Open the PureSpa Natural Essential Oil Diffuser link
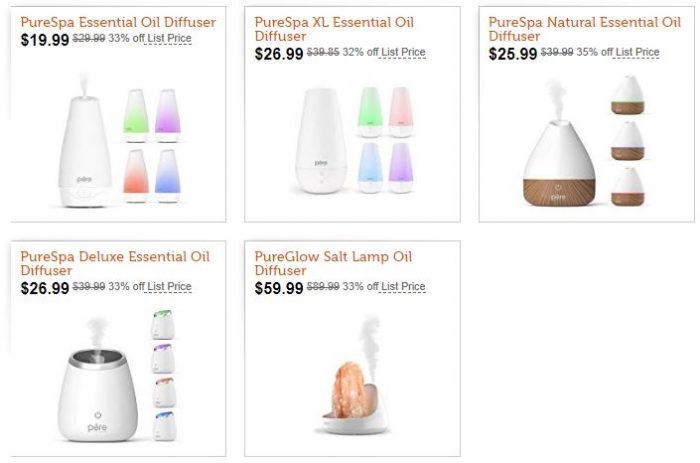The height and width of the screenshot is (463, 700). (584, 29)
